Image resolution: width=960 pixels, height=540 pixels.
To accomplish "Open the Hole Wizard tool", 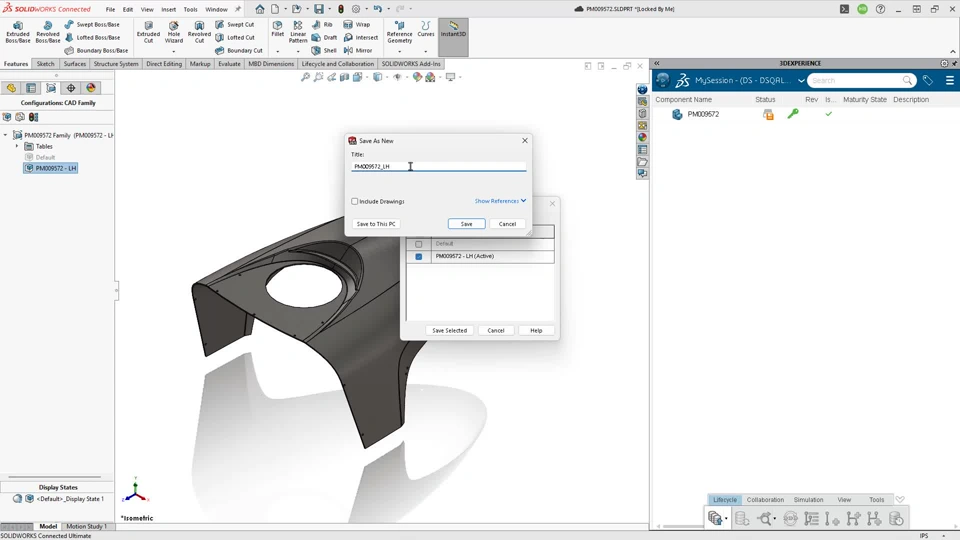I will point(174,32).
